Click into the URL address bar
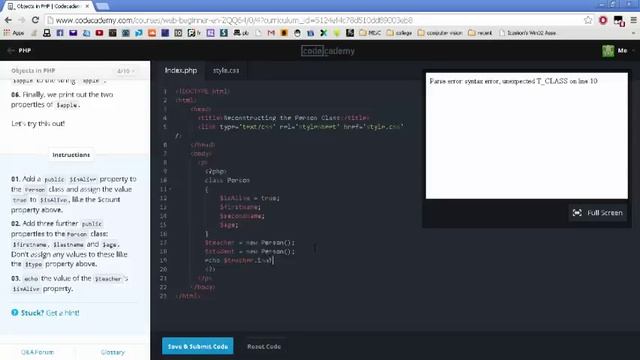640x360 pixels. coord(314,20)
